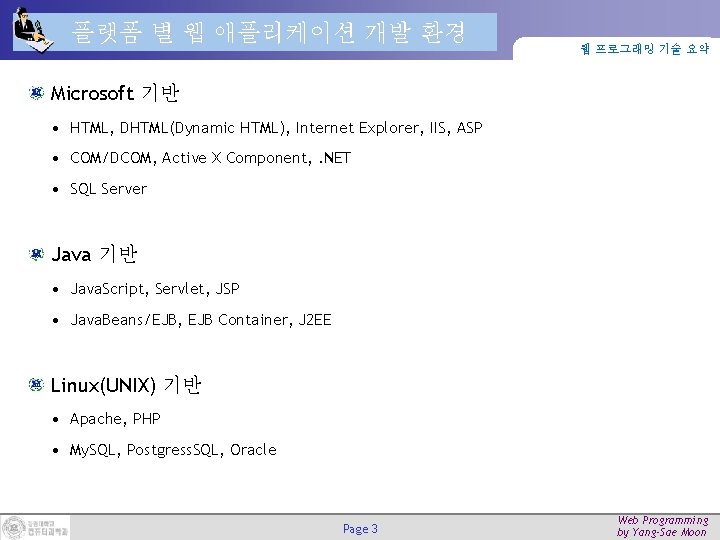Image resolution: width=720 pixels, height=540 pixels.
Task: Select the heading Java 기반
Action: 94,254
